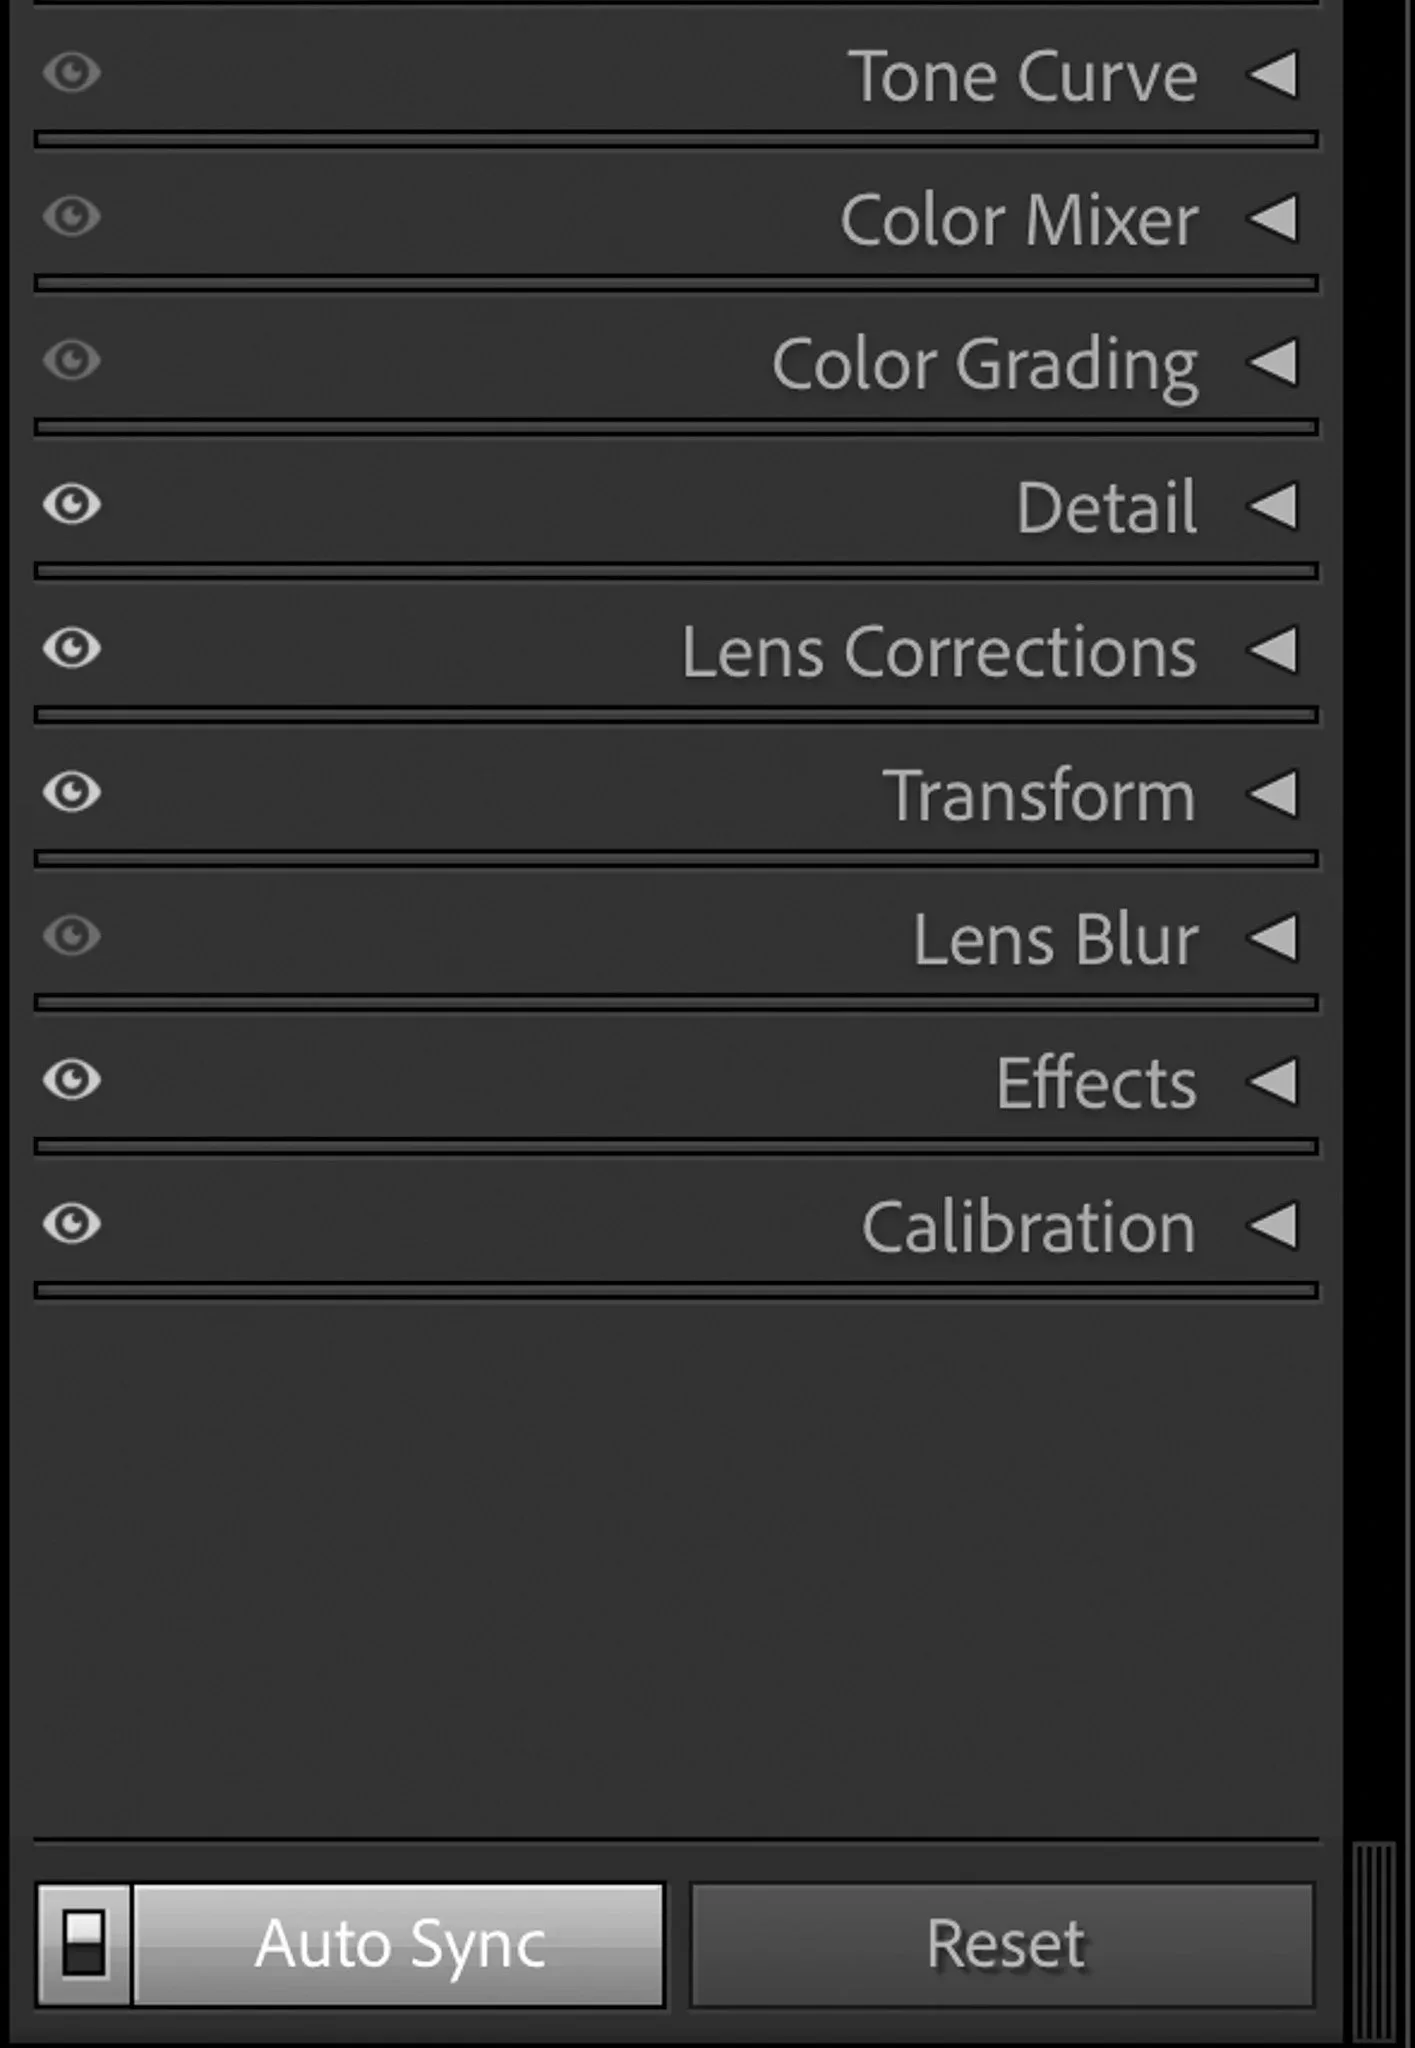This screenshot has height=2048, width=1415.
Task: Open the Detail panel header
Action: tap(676, 506)
